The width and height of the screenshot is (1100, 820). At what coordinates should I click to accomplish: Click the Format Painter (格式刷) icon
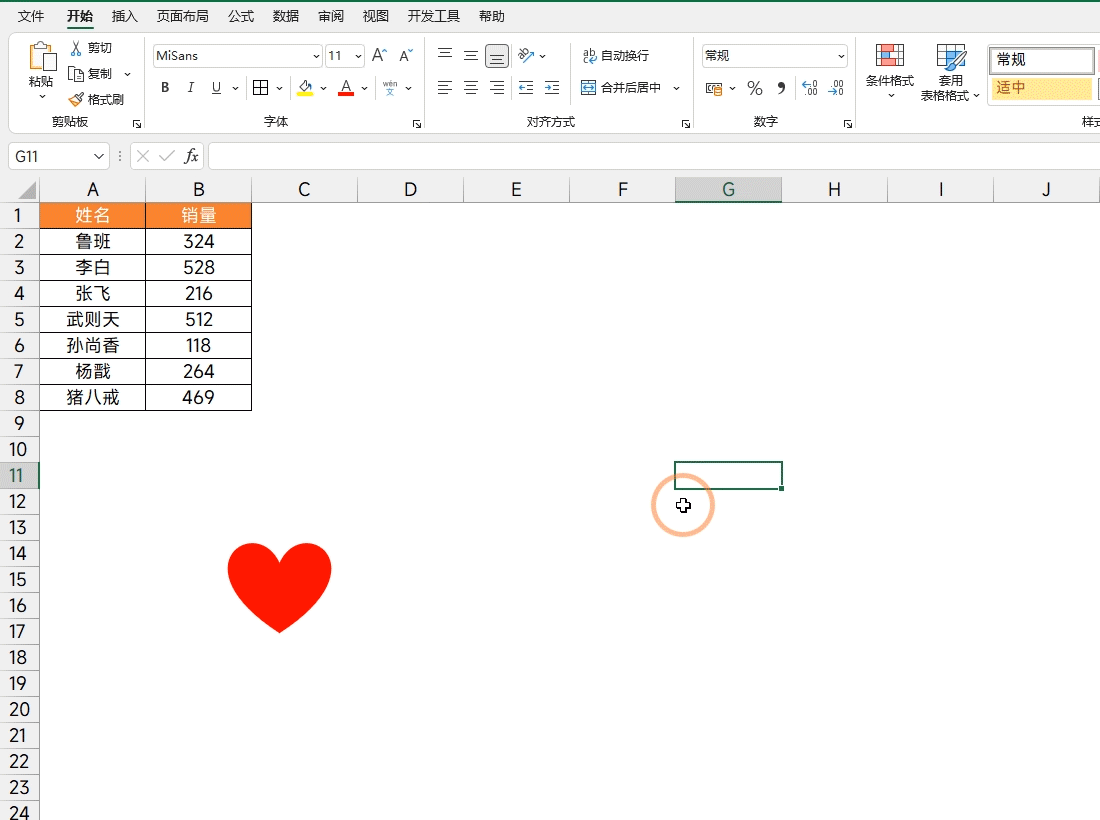[x=76, y=100]
